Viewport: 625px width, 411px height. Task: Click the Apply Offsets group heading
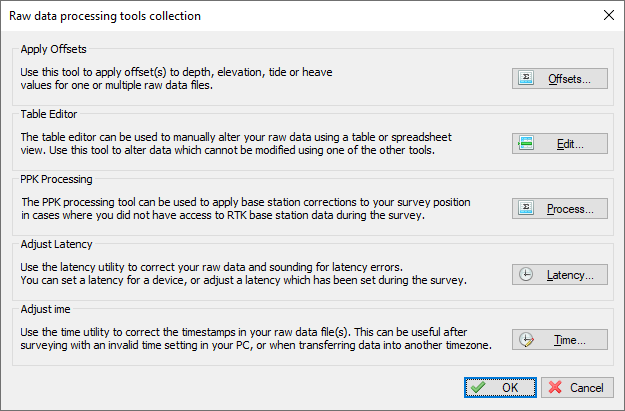pyautogui.click(x=53, y=49)
